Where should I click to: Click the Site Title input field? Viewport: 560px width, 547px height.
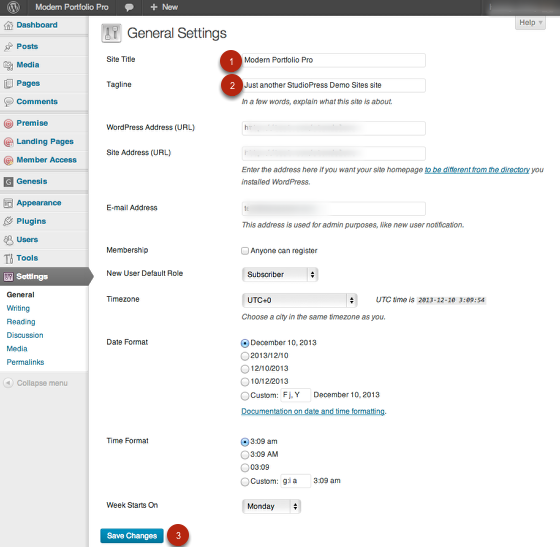(x=334, y=60)
